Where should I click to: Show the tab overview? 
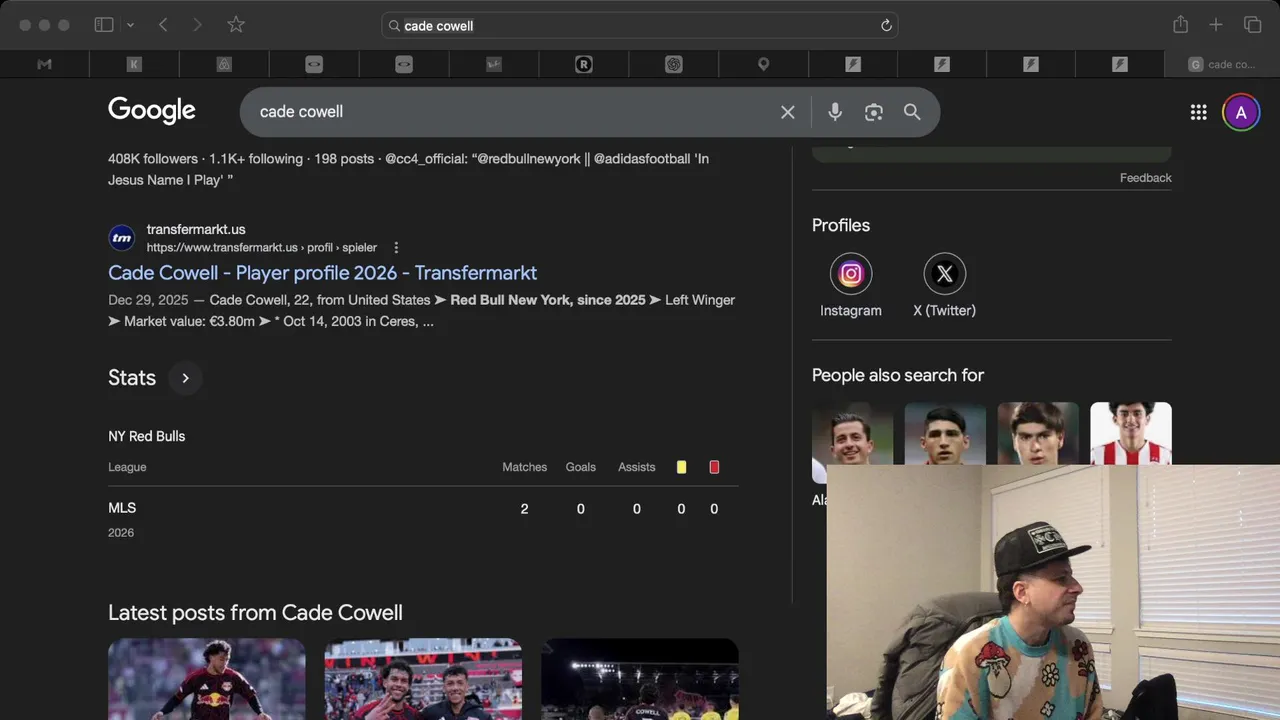(x=1252, y=25)
